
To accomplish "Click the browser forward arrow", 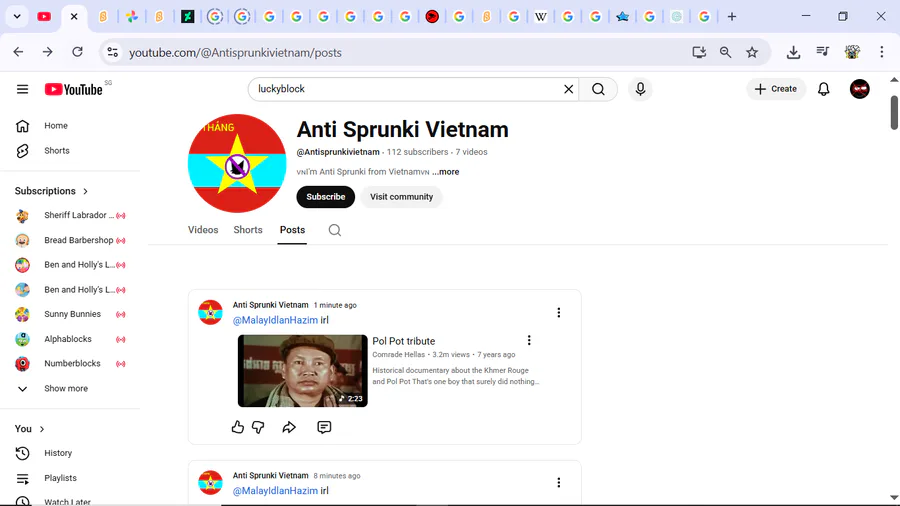I will point(48,53).
